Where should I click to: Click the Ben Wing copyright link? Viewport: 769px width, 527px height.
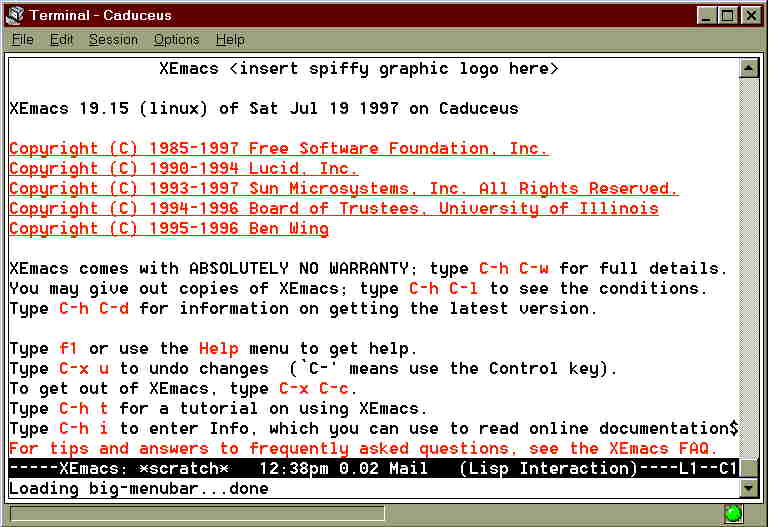[x=169, y=229]
